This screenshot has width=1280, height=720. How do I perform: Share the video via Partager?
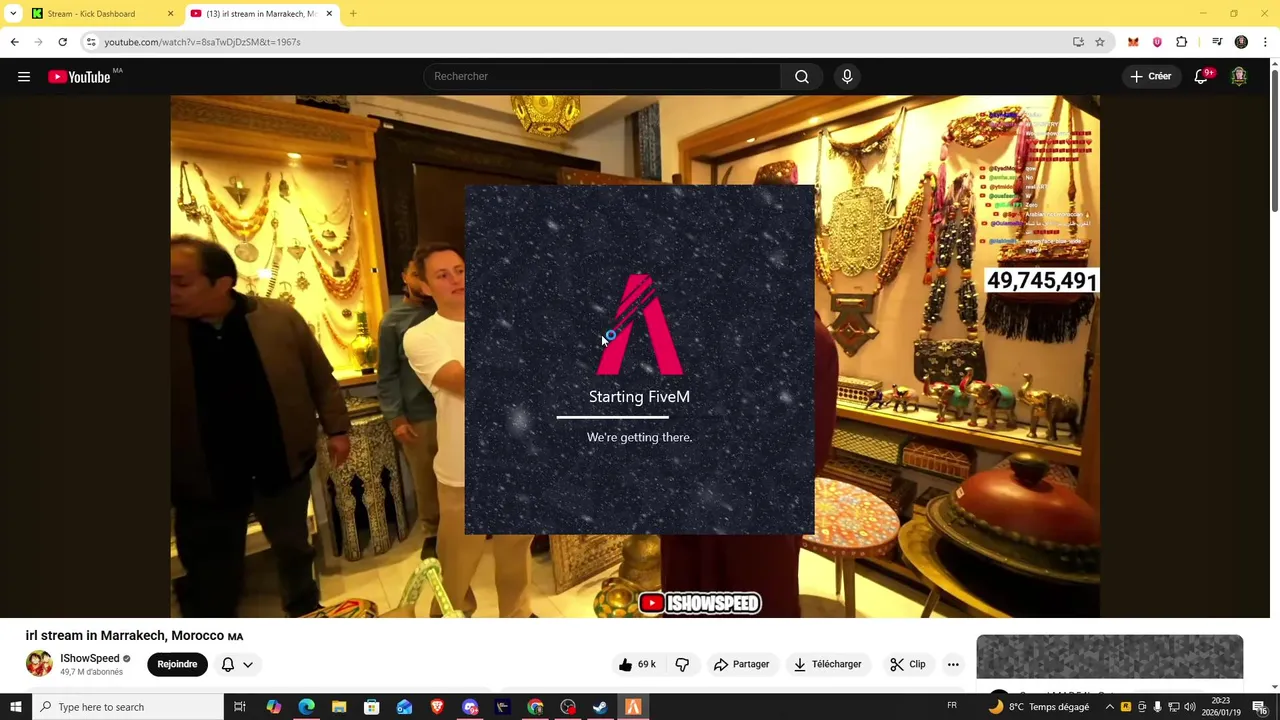click(741, 664)
